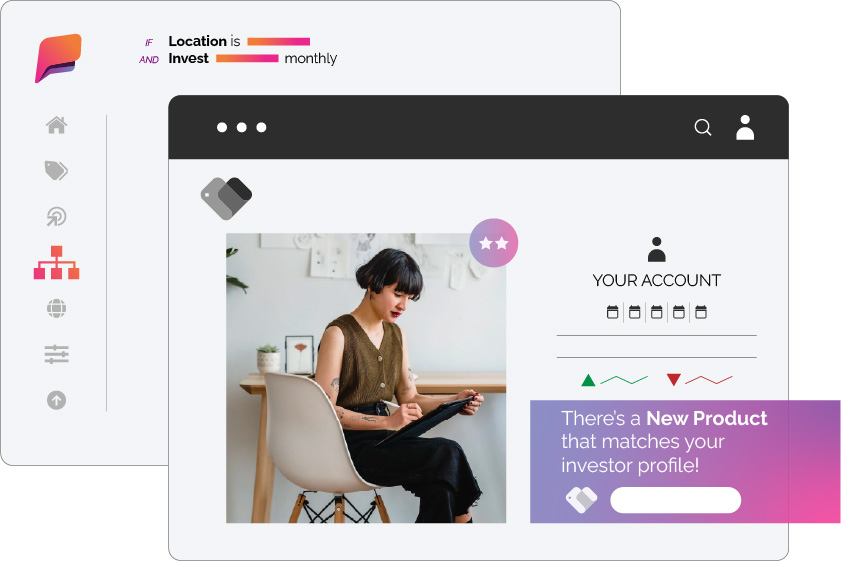The image size is (841, 561).
Task: Select the Invest amount gradient bar
Action: [x=247, y=58]
